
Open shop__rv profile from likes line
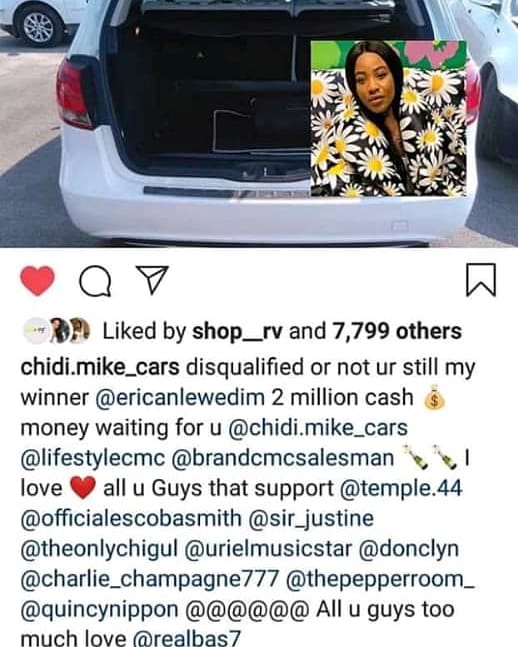click(237, 331)
